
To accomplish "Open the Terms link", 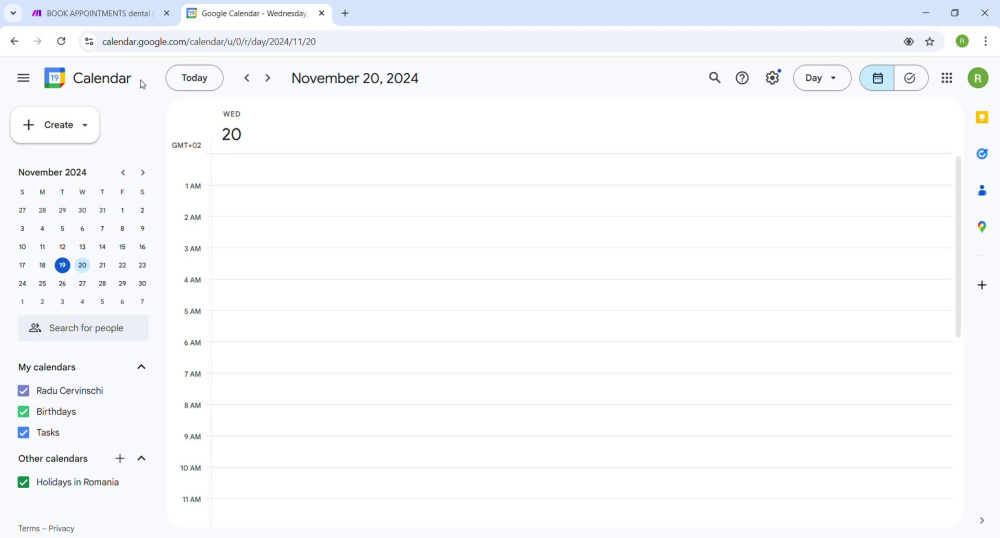I will tap(29, 528).
